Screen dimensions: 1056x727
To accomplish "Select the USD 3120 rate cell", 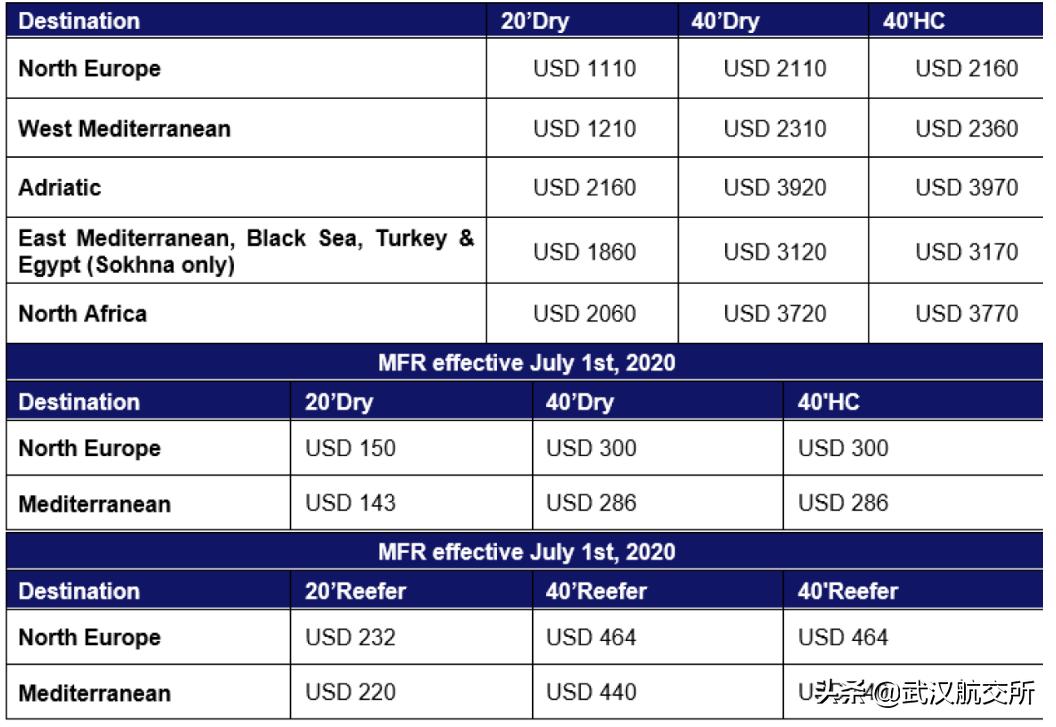I will 775,252.
